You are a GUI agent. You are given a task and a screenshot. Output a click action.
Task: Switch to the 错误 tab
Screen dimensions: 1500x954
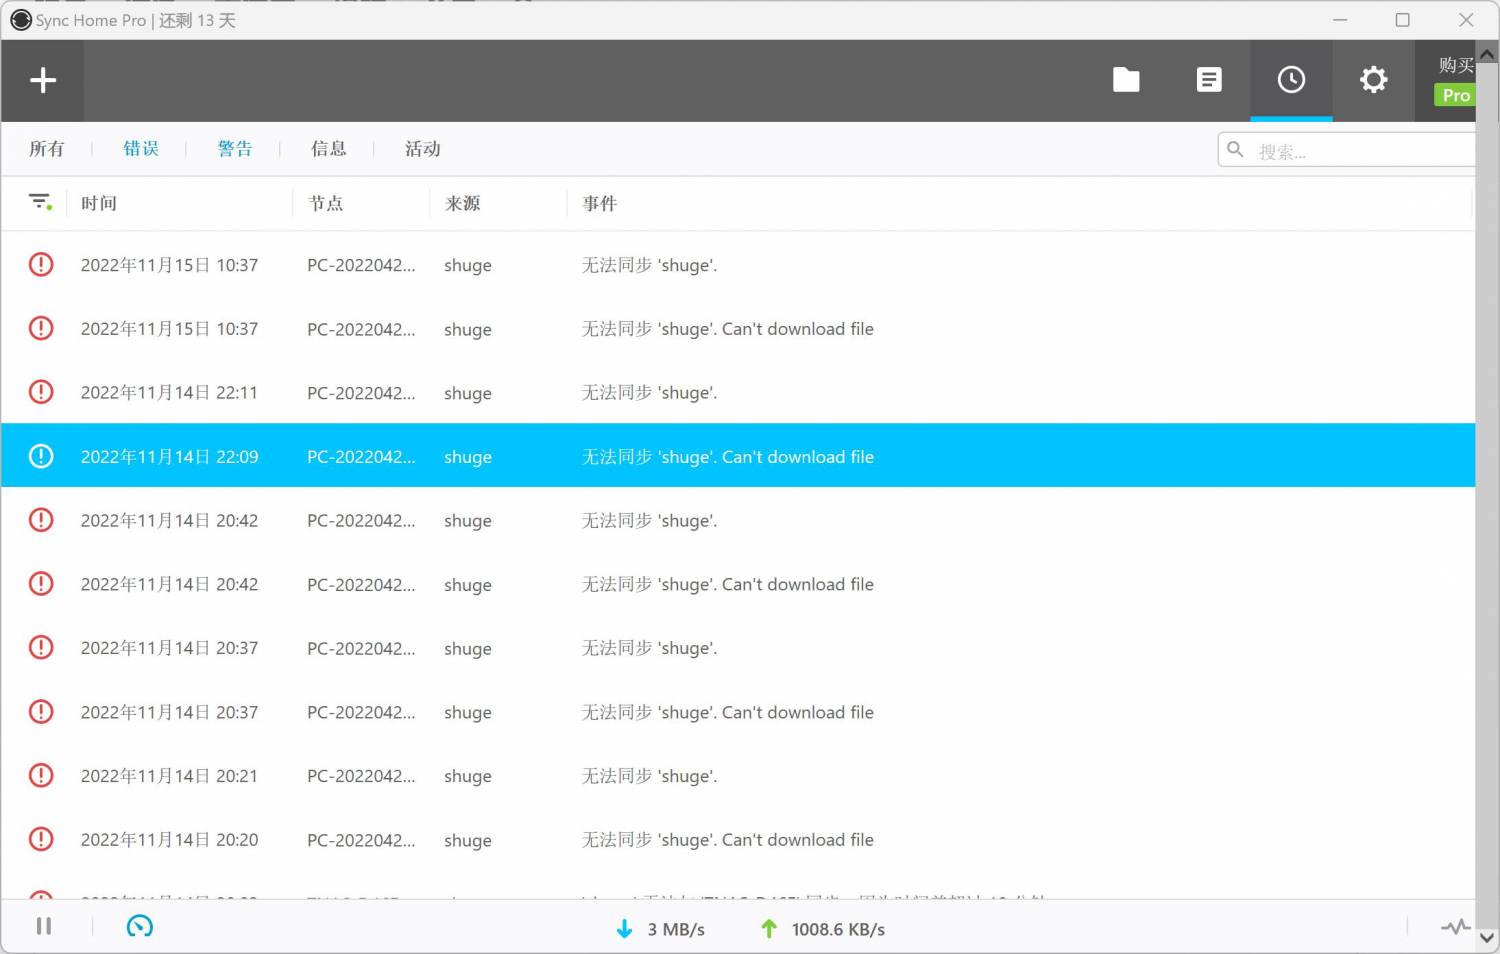click(x=141, y=149)
